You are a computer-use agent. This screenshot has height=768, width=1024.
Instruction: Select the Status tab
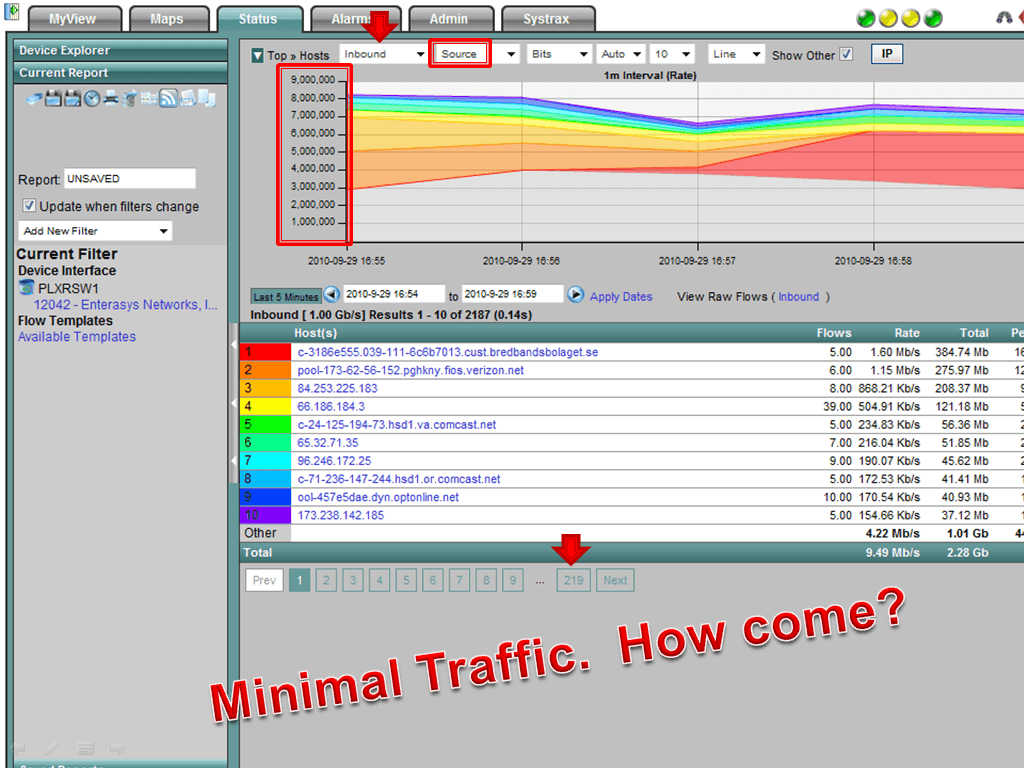pyautogui.click(x=259, y=19)
